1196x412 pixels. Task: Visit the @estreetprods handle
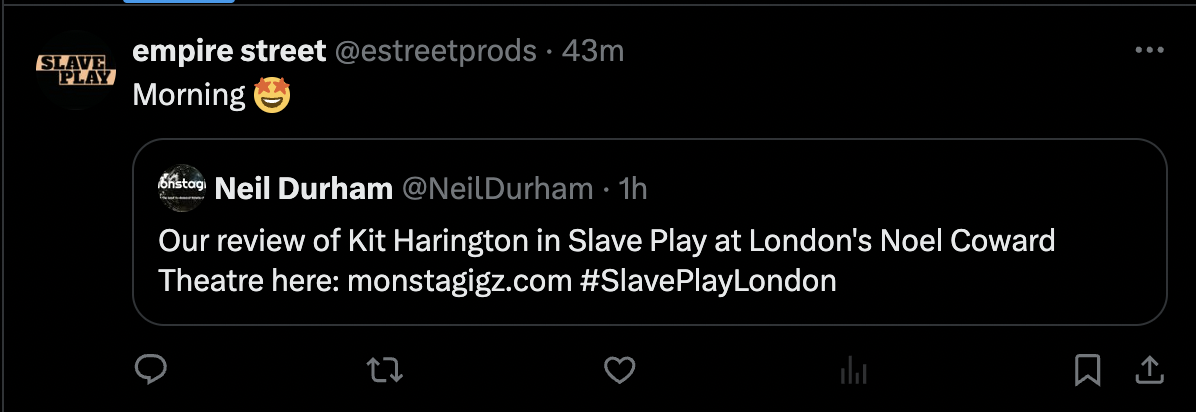click(435, 51)
